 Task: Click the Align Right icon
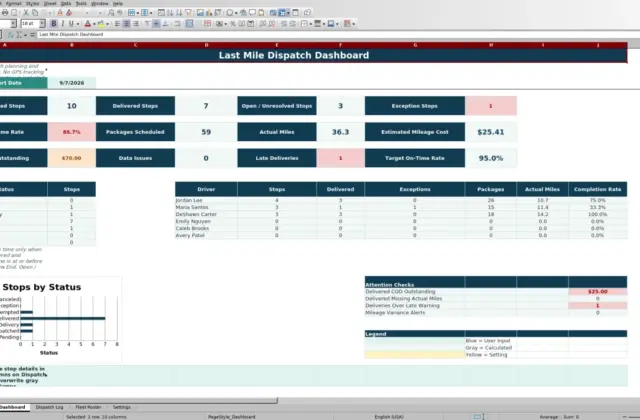tap(136, 24)
